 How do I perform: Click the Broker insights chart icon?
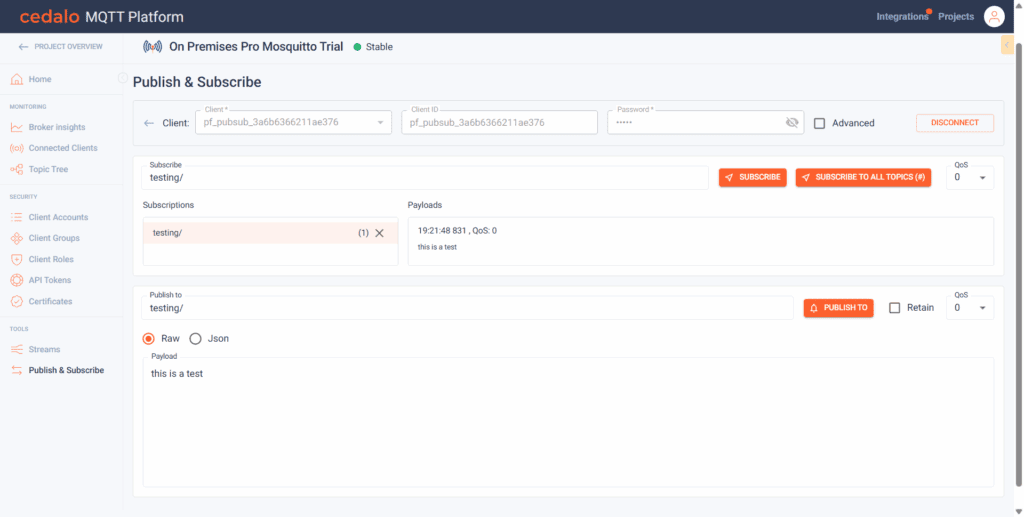tap(17, 127)
